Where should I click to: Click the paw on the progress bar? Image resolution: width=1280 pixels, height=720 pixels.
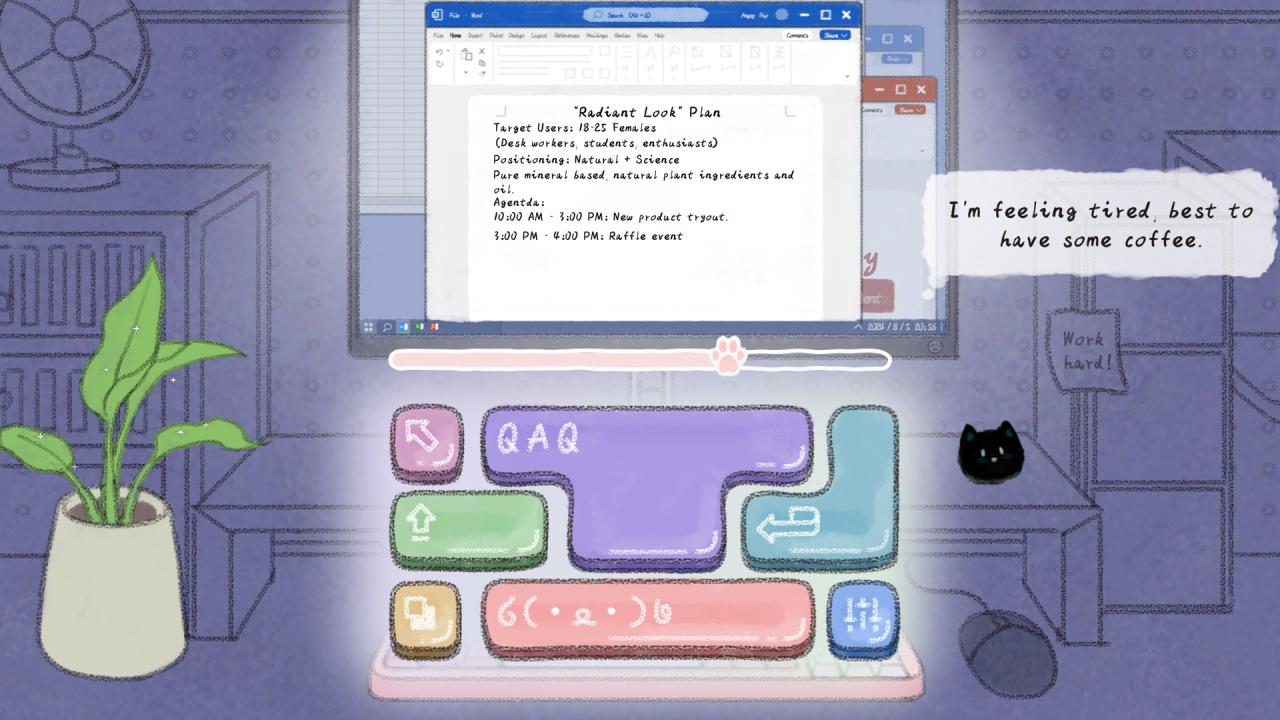tap(727, 354)
